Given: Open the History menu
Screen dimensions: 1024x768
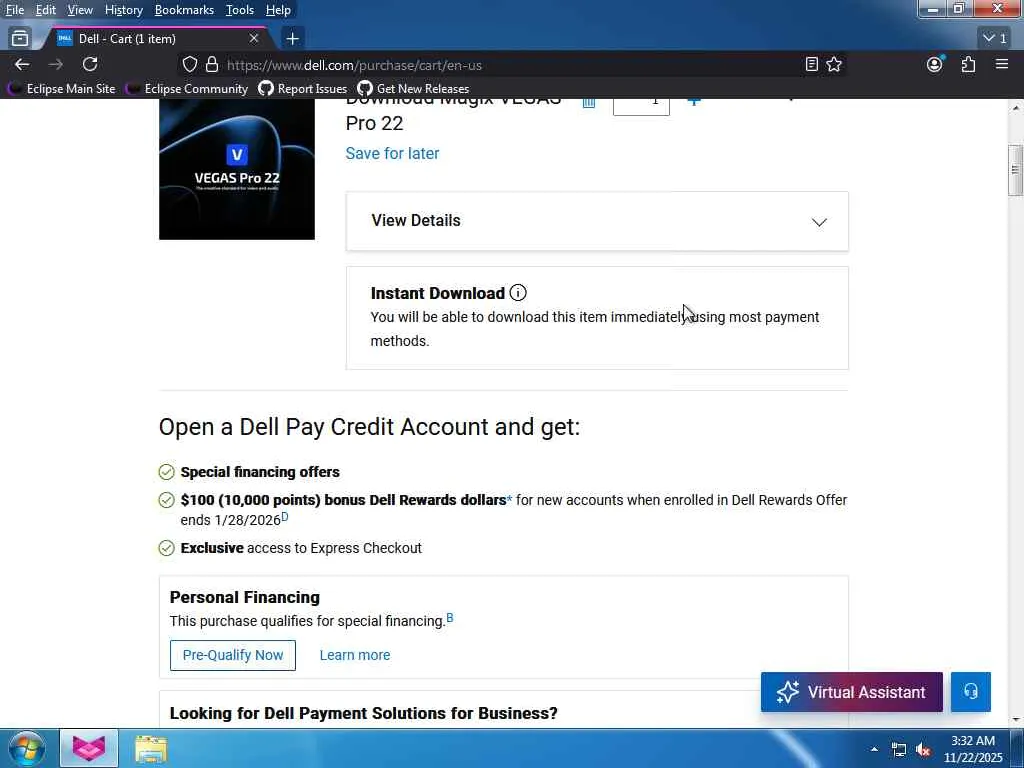Looking at the screenshot, I should pyautogui.click(x=123, y=10).
